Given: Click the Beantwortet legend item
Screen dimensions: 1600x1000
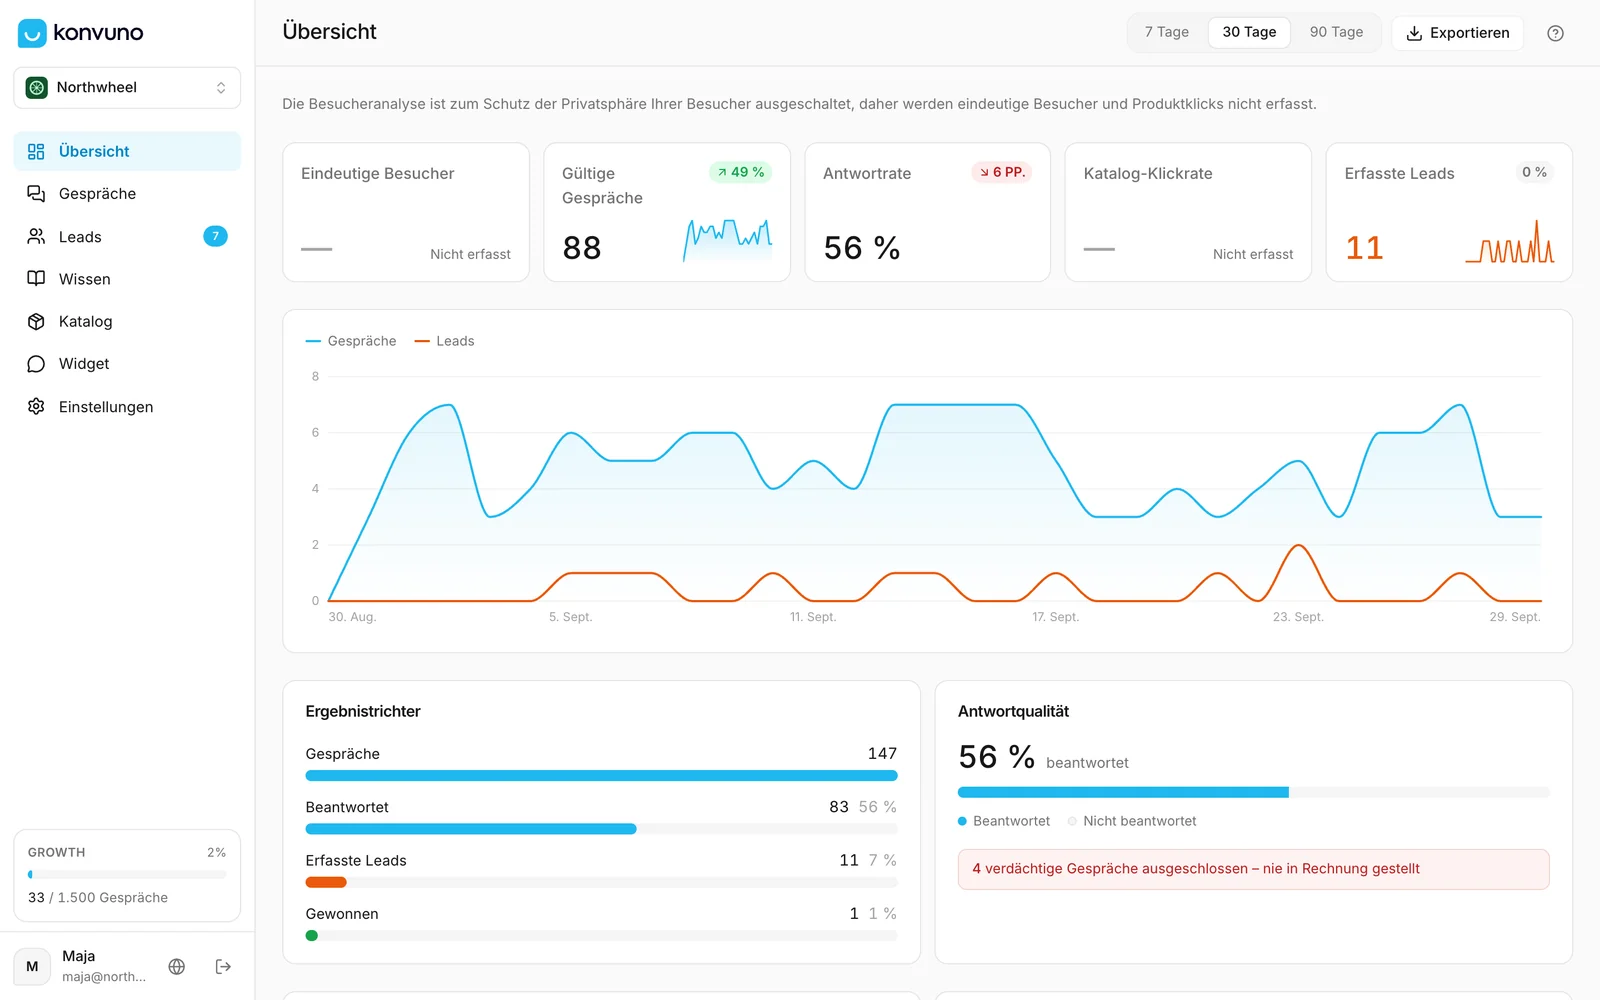Looking at the screenshot, I should point(1004,821).
